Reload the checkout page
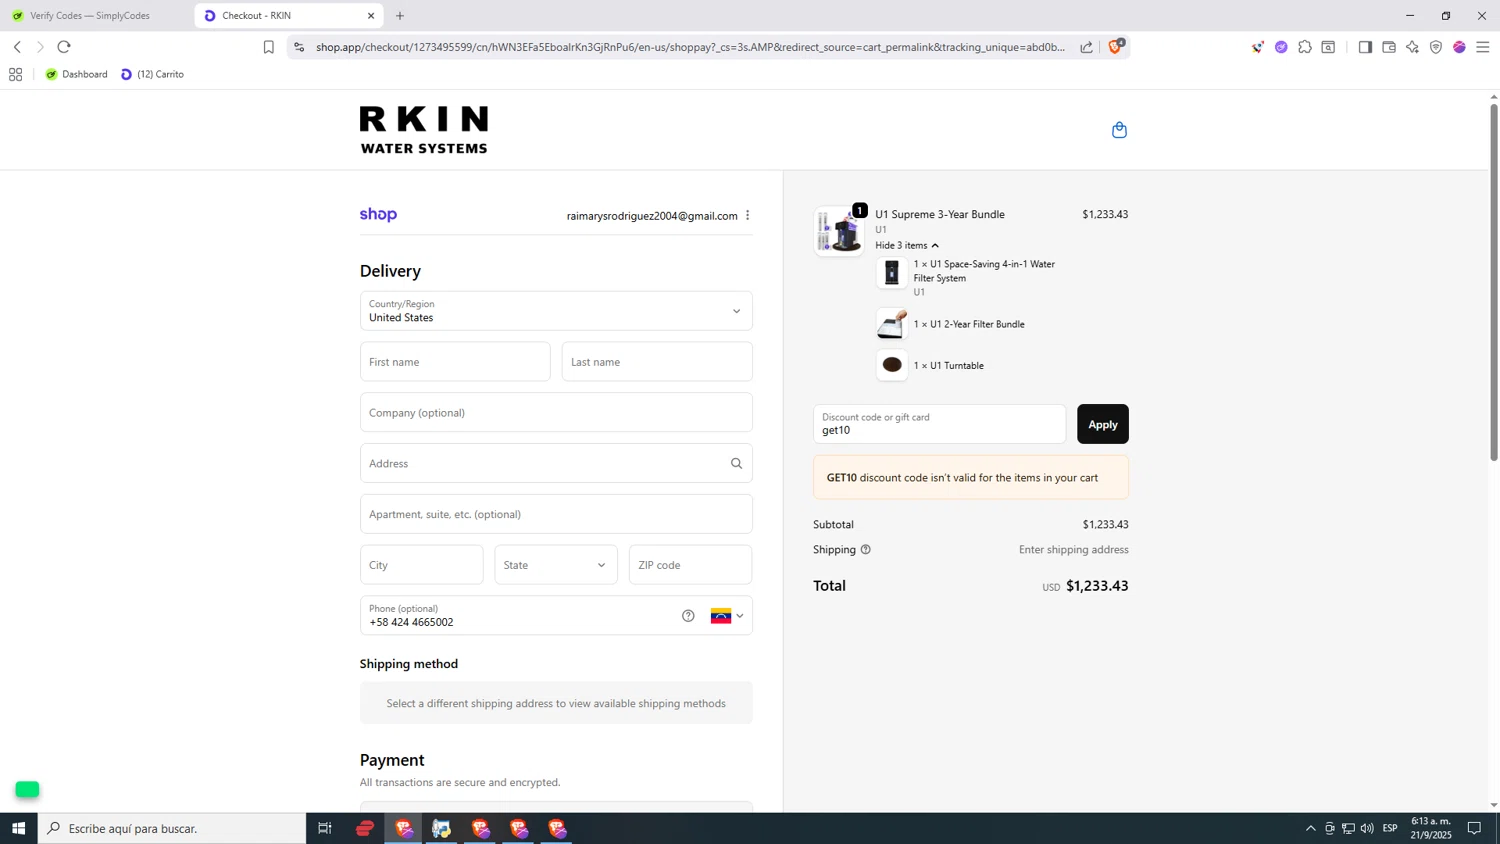This screenshot has width=1500, height=844. 64,47
